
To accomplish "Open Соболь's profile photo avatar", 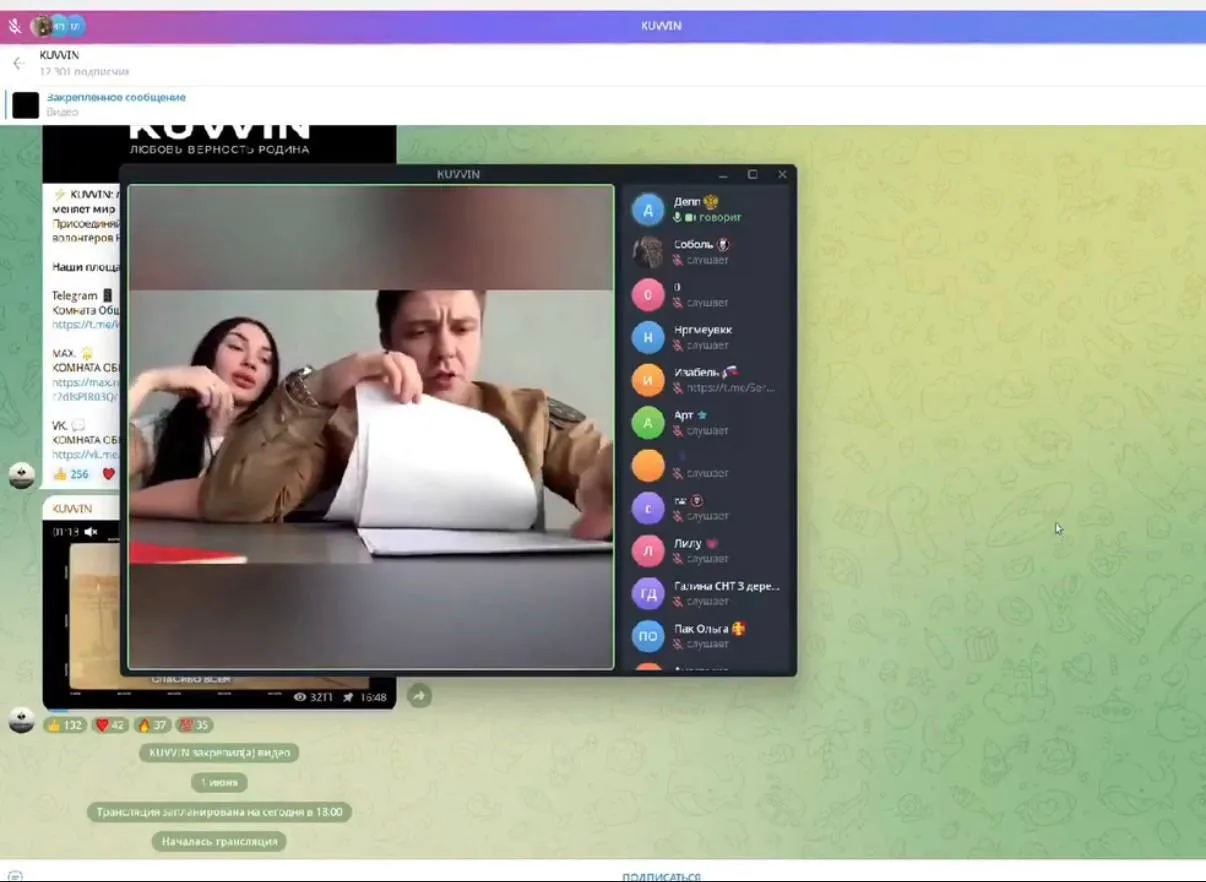I will click(648, 252).
